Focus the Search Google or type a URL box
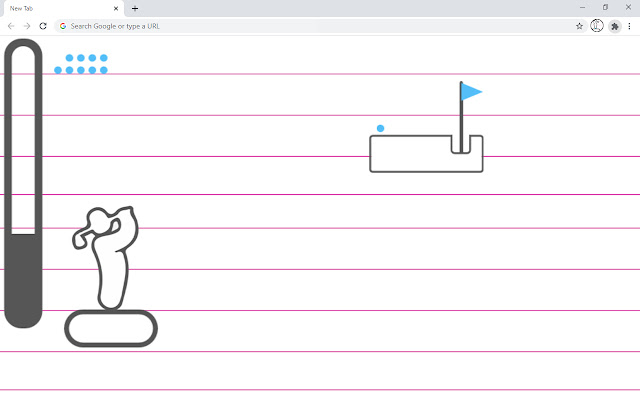The height and width of the screenshot is (400, 640). [300, 26]
